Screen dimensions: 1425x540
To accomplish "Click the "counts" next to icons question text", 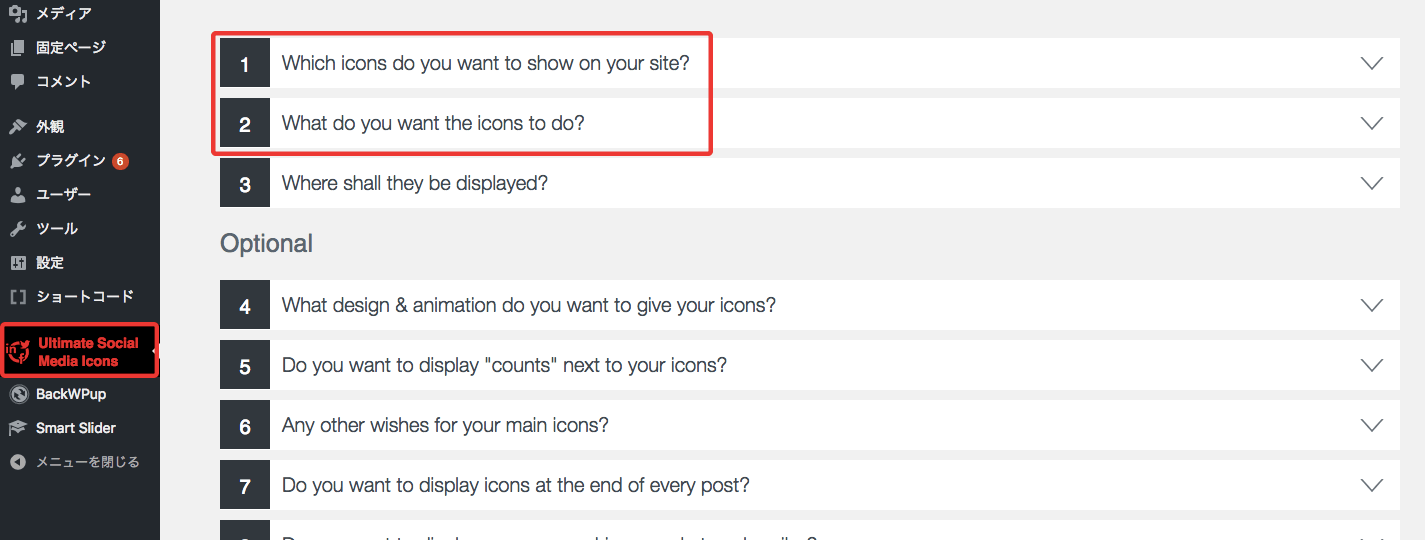I will pyautogui.click(x=504, y=365).
